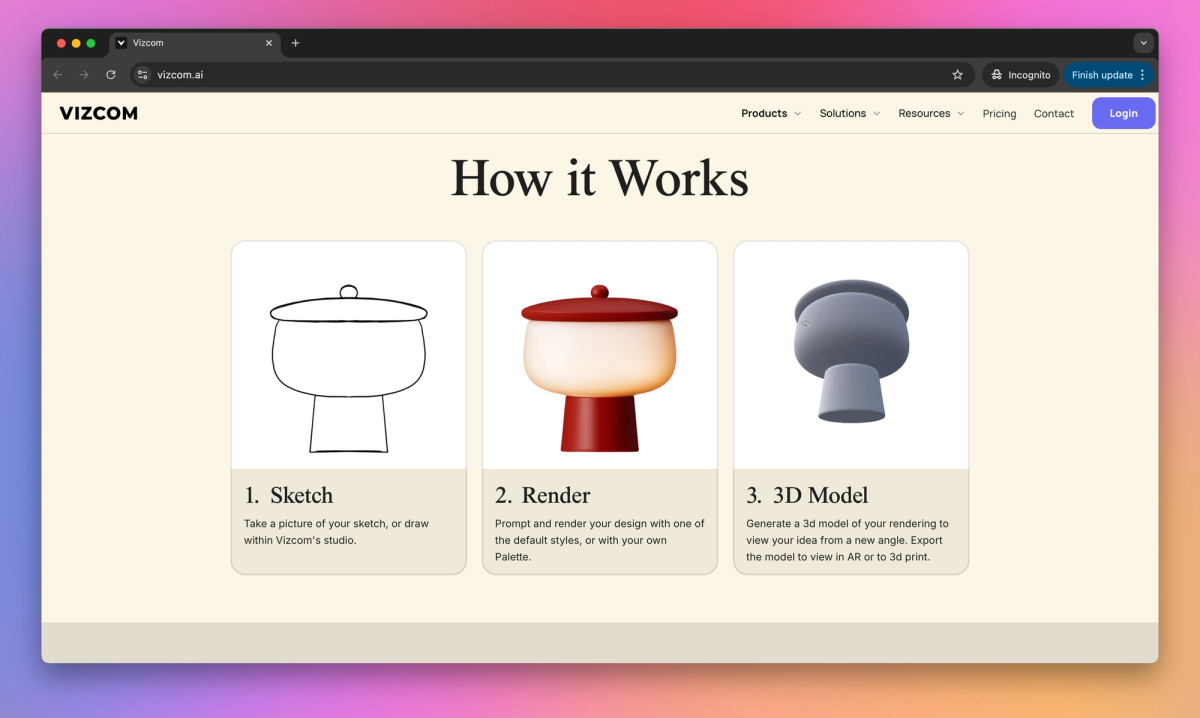The image size is (1200, 718).
Task: Open Chrome three-dot menu
Action: click(1143, 75)
